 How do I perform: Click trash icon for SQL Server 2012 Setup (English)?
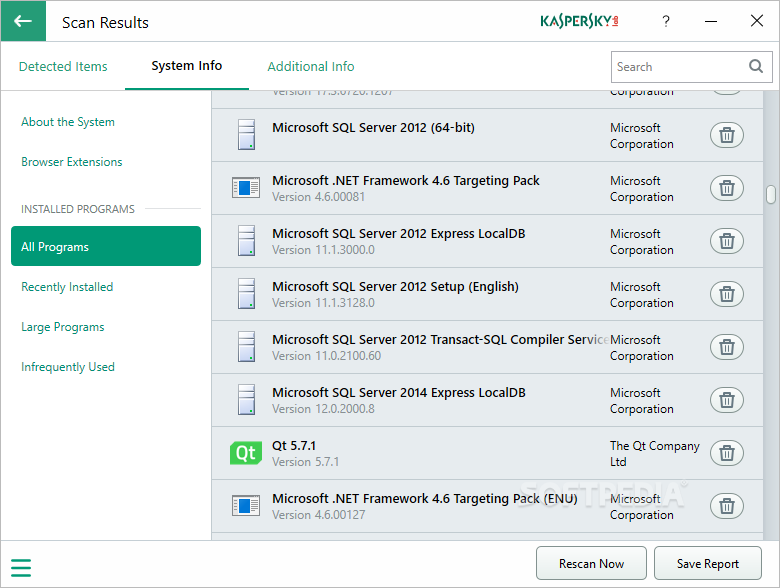(x=727, y=294)
